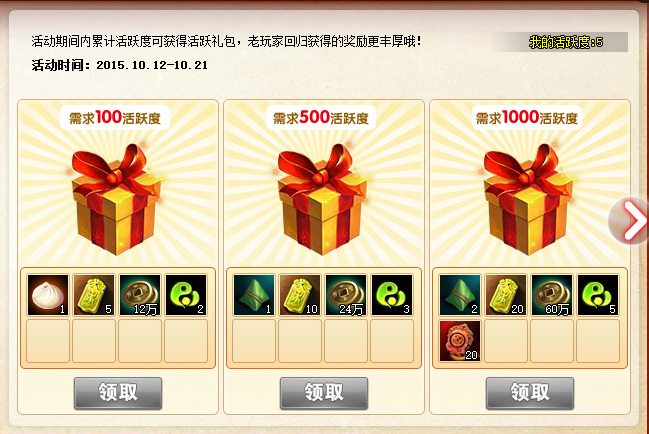Click the 60万 copper coins reward icon
This screenshot has height=434, width=649.
[552, 295]
